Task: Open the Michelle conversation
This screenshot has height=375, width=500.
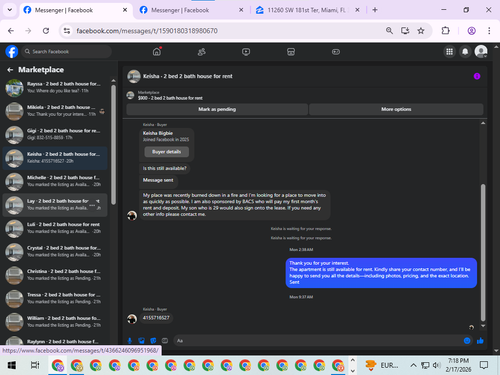Action: point(55,181)
